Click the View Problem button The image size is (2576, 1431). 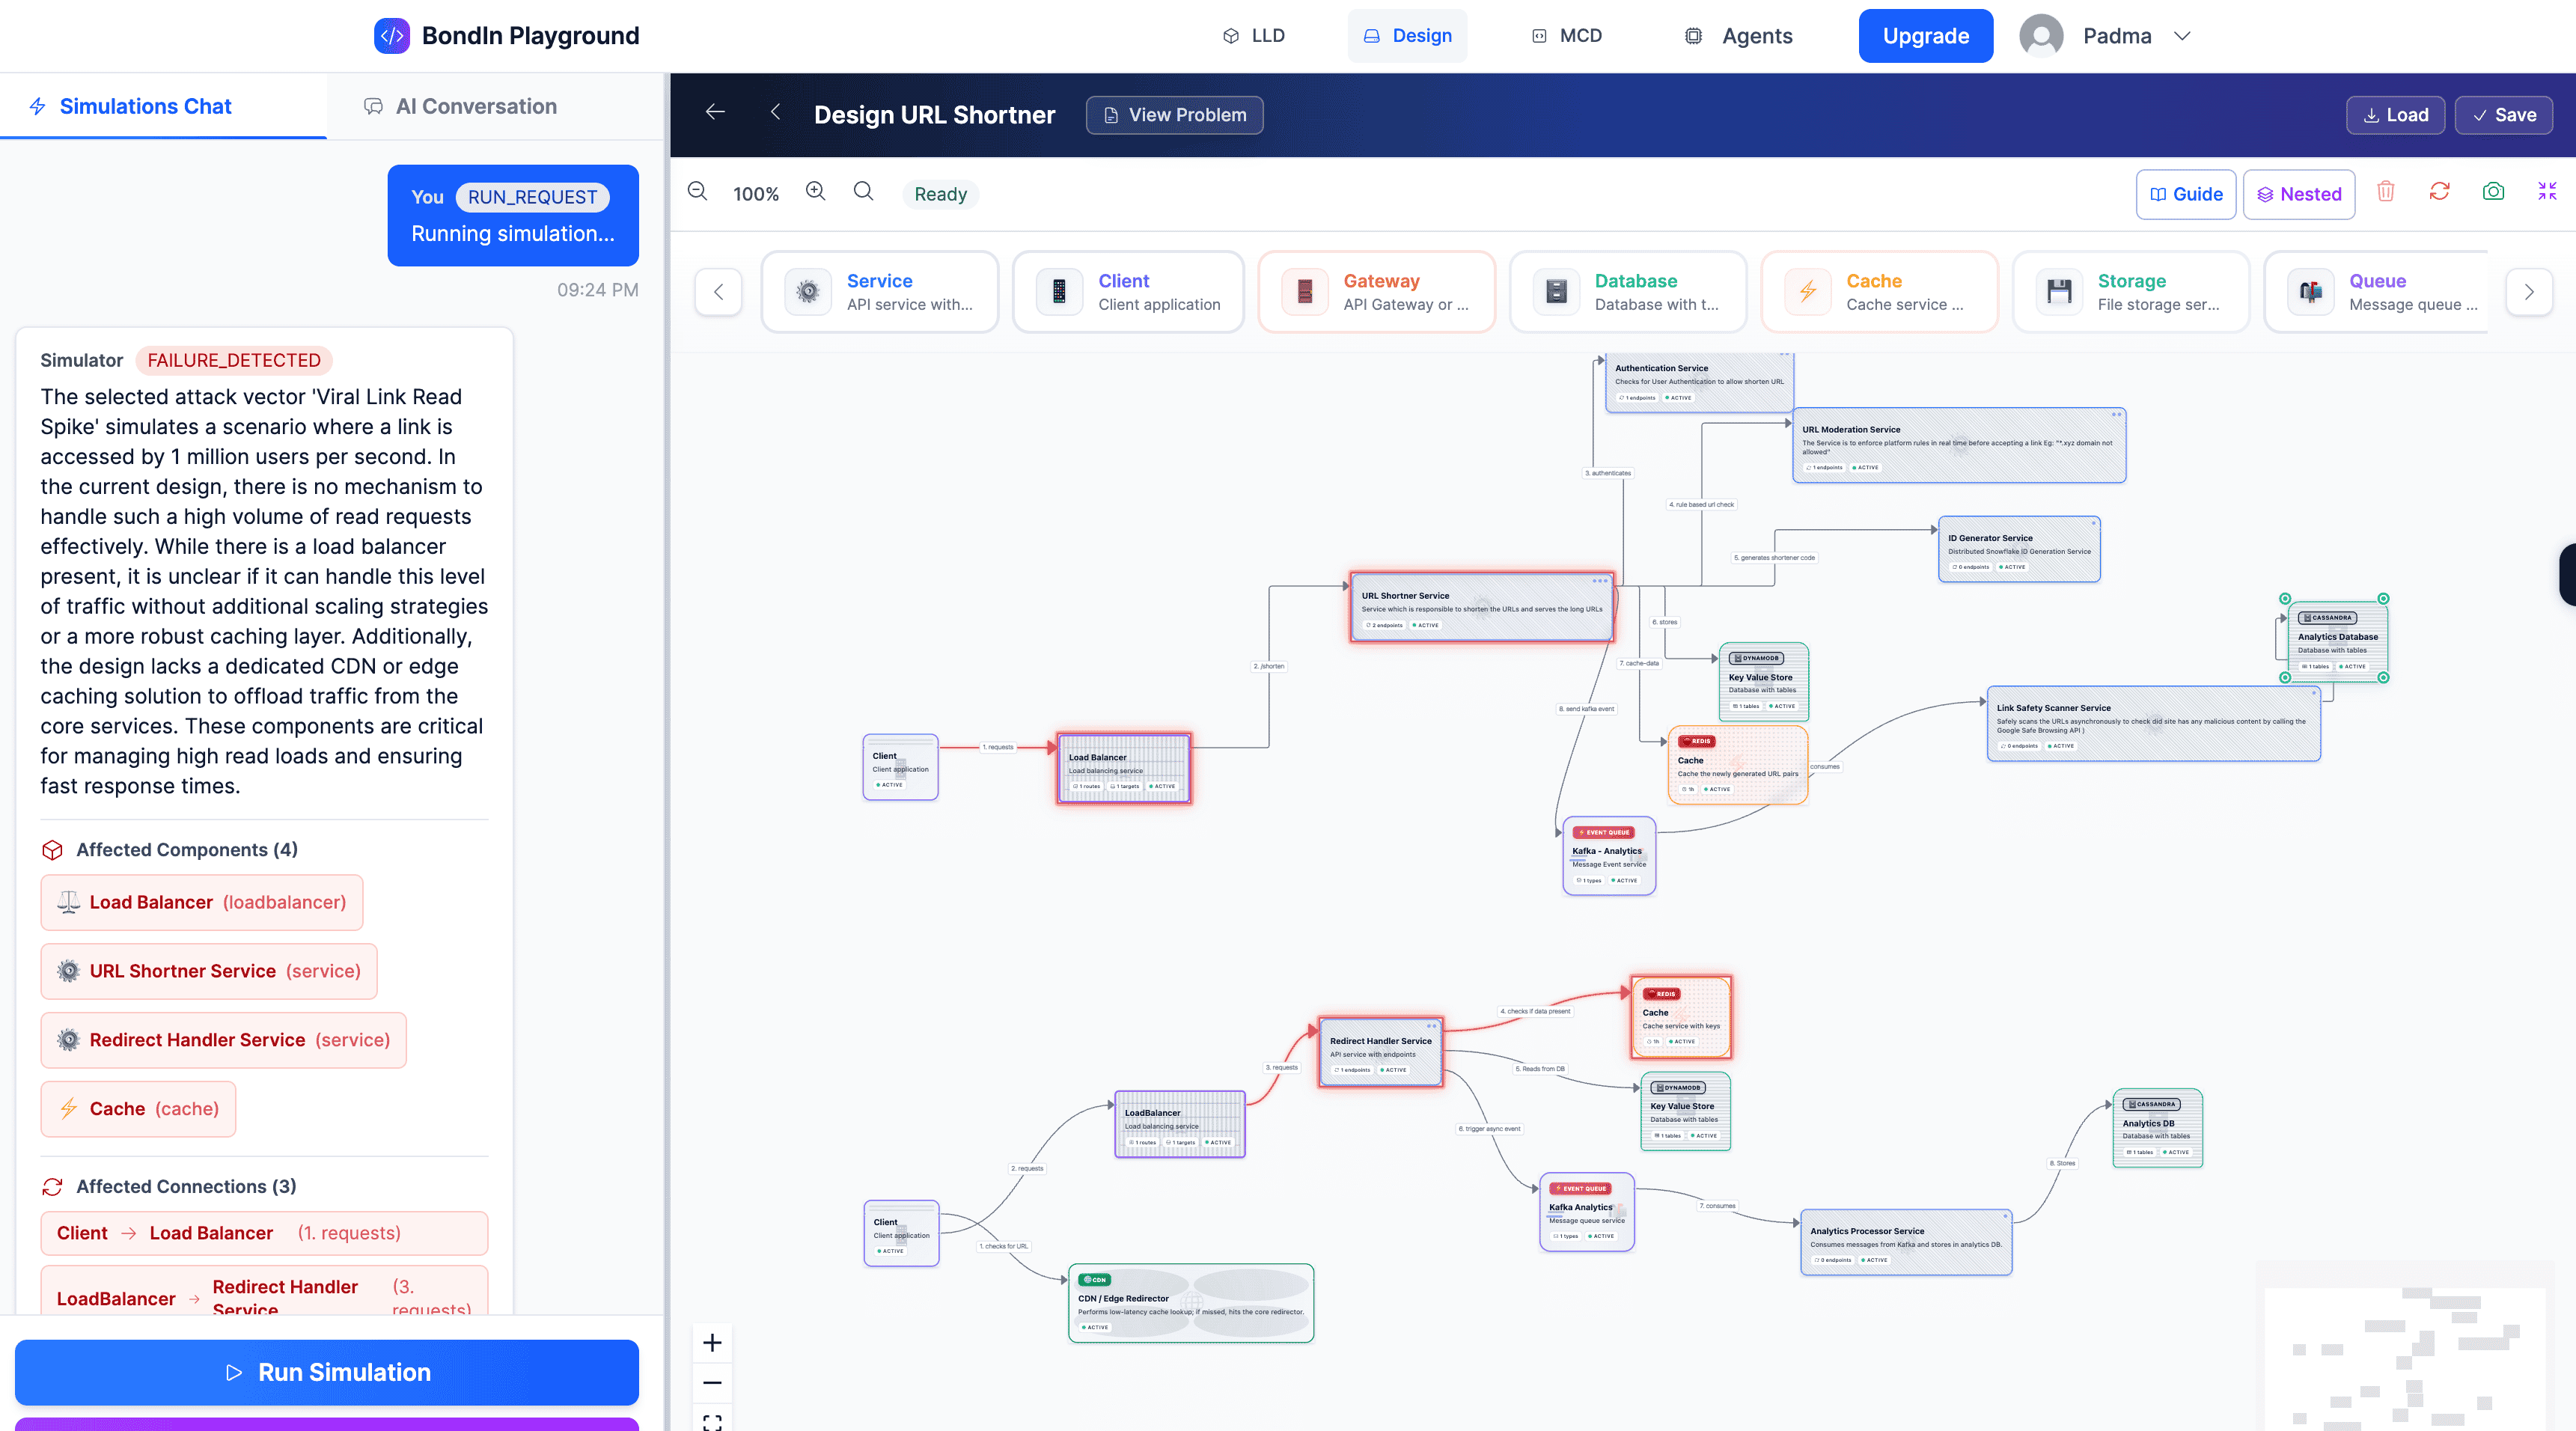1174,115
